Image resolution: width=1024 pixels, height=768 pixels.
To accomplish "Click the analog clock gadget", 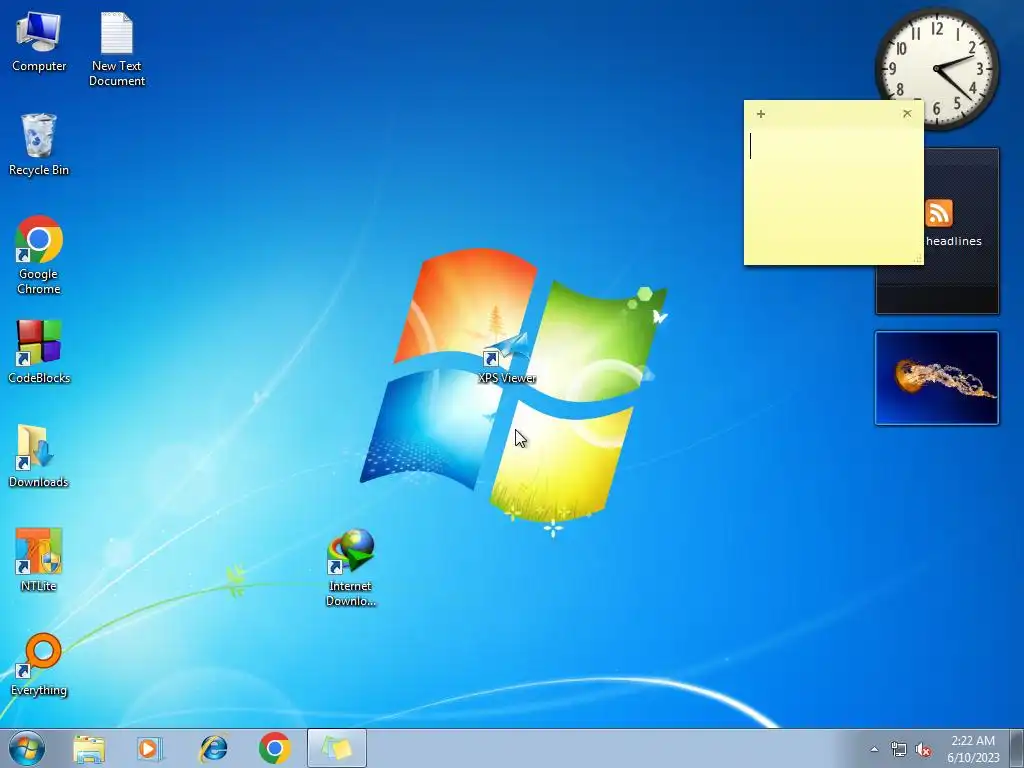I will click(x=936, y=68).
